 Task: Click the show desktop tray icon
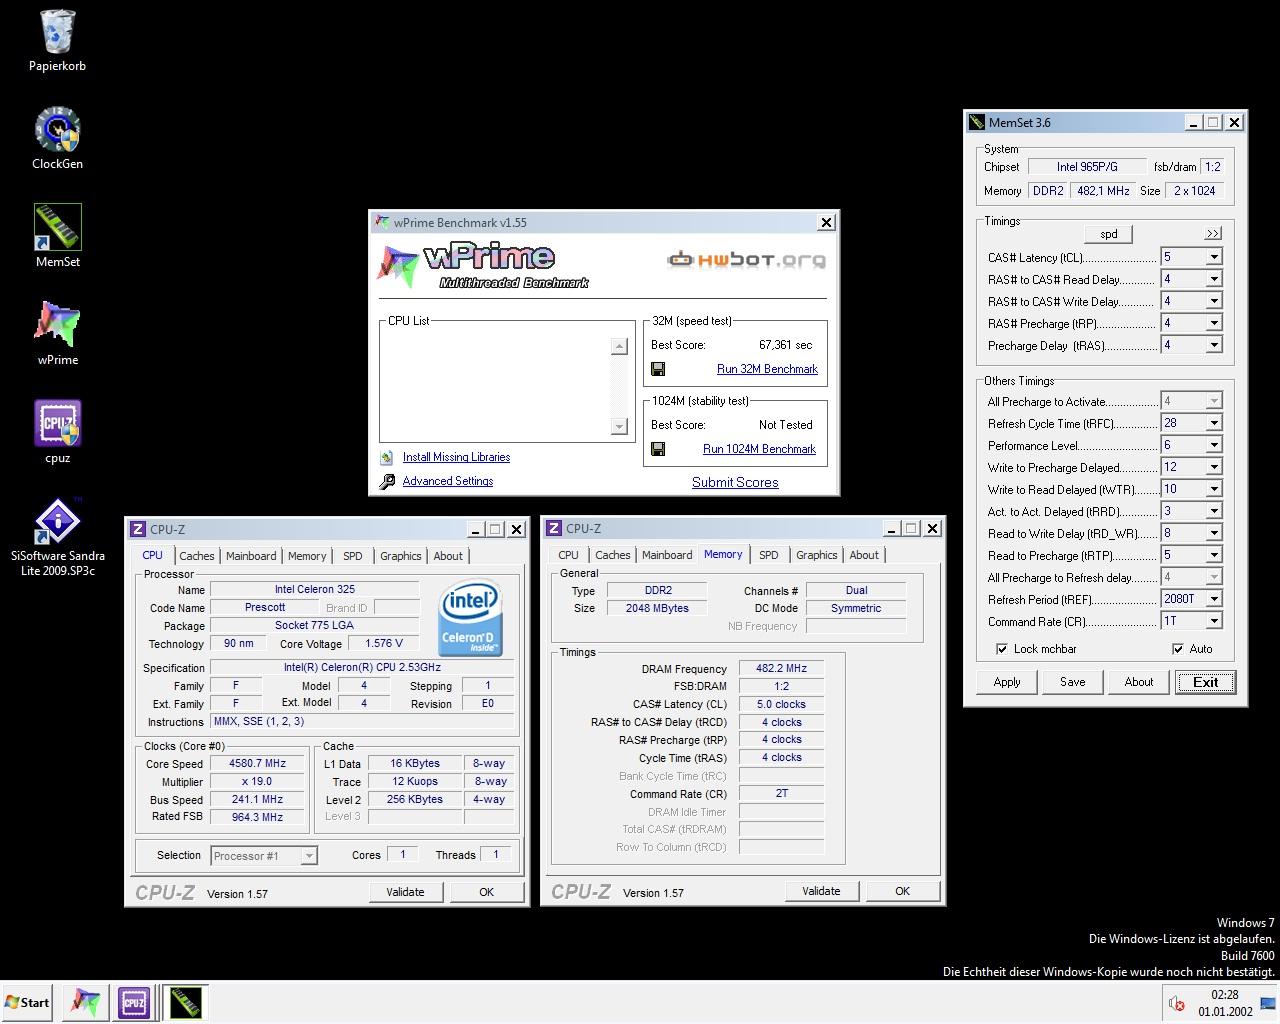(x=1268, y=1003)
